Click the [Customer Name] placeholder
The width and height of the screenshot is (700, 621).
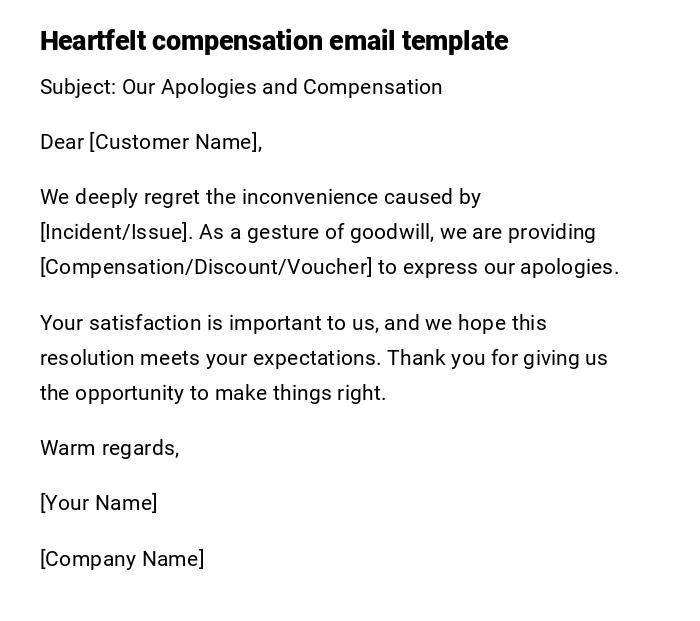coord(174,142)
